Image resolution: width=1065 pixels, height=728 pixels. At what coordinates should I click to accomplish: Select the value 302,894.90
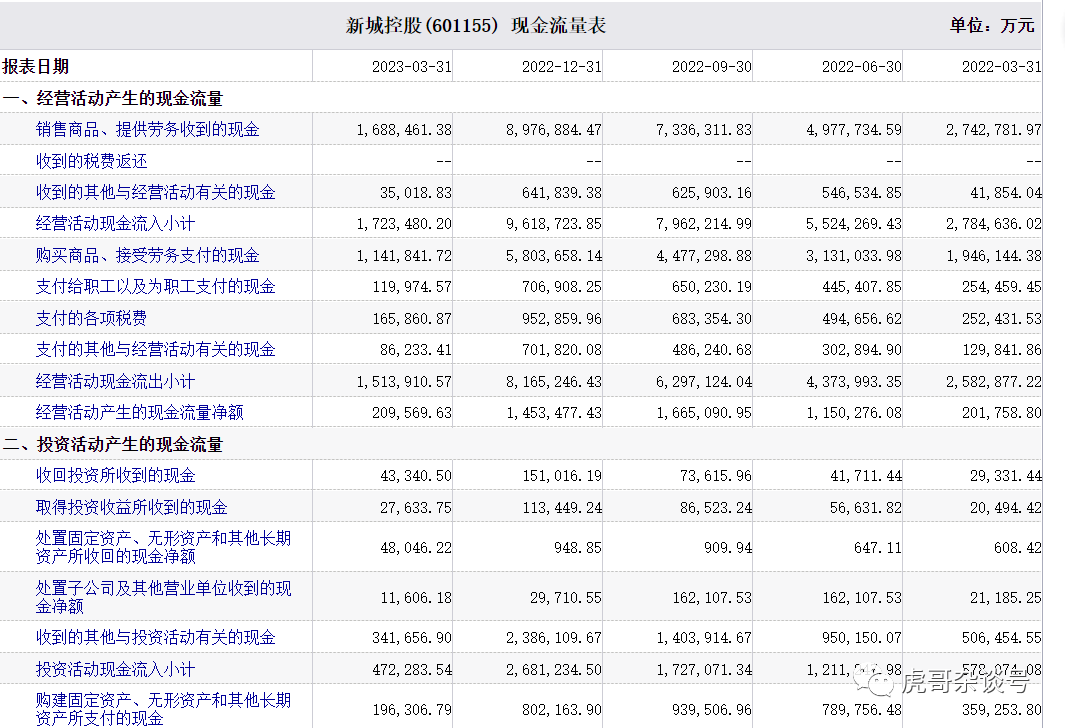[x=862, y=350]
